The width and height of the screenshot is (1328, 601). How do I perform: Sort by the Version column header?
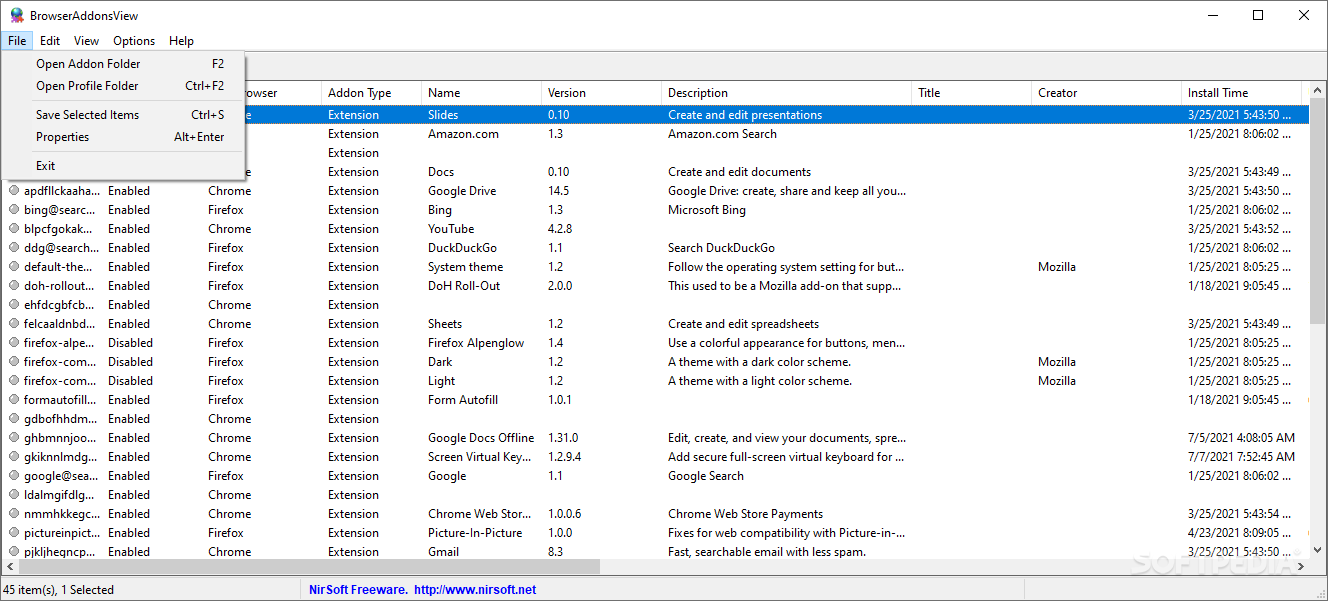tap(601, 93)
